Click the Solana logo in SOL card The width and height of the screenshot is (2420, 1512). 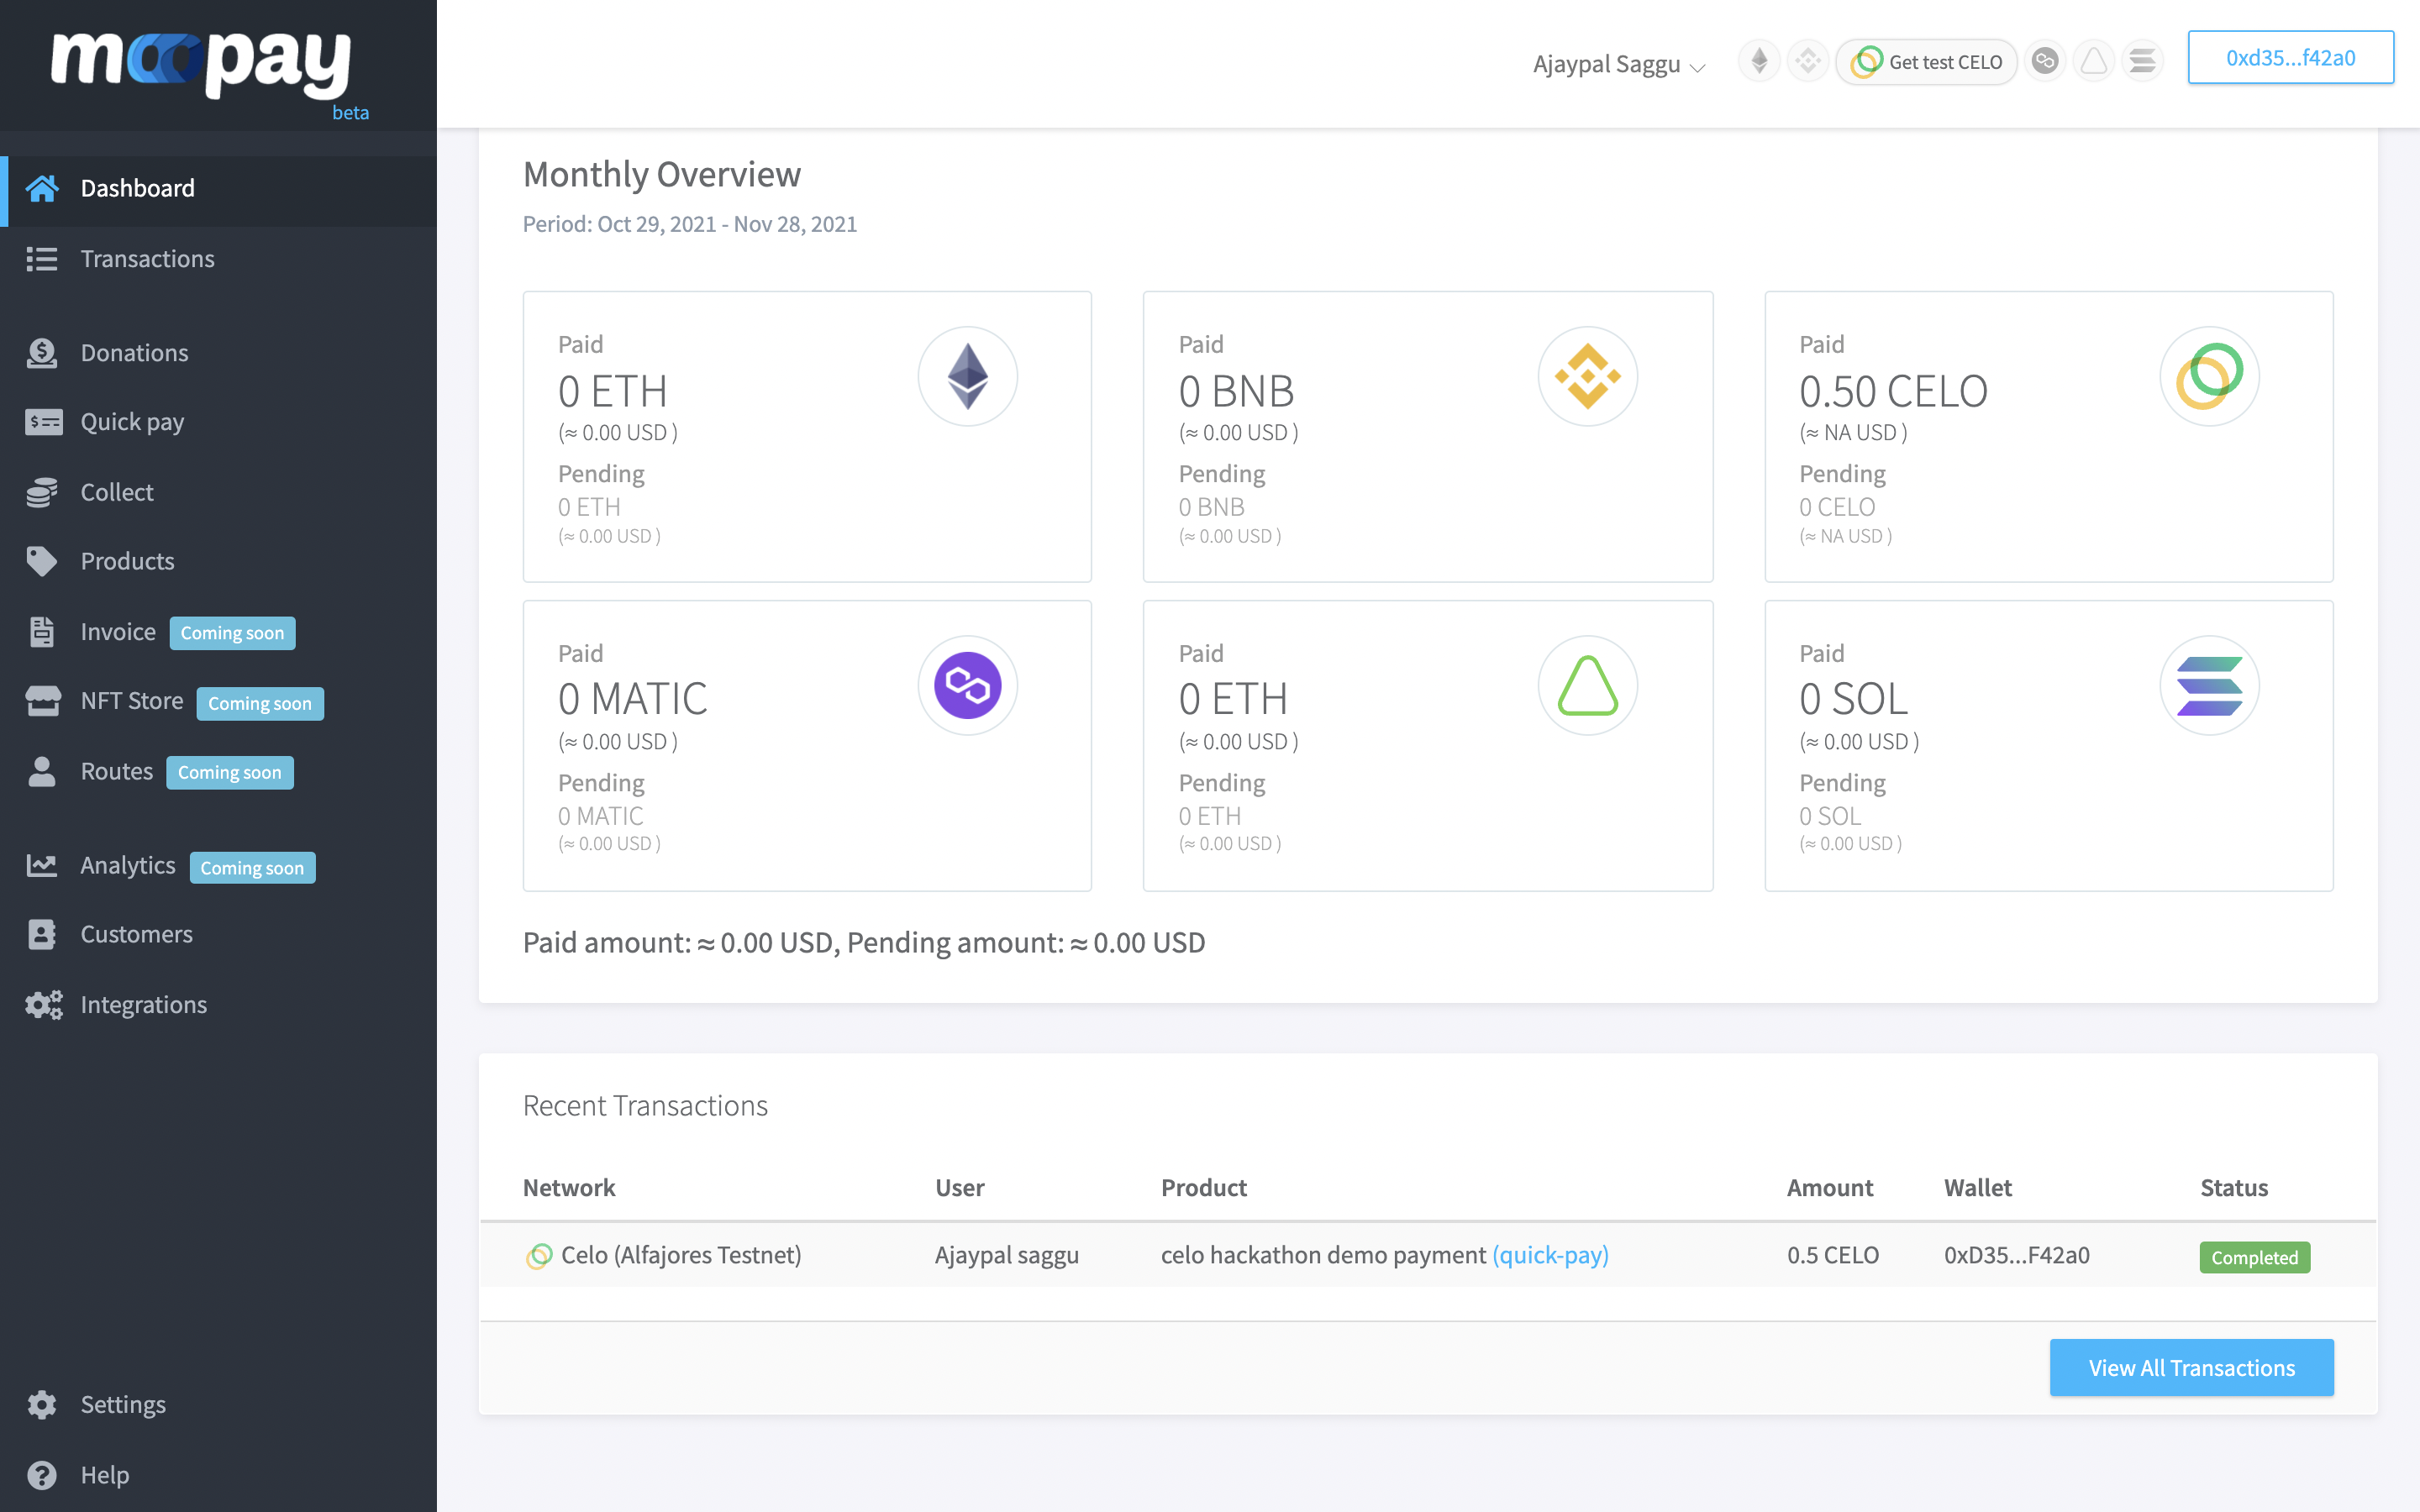(2209, 685)
